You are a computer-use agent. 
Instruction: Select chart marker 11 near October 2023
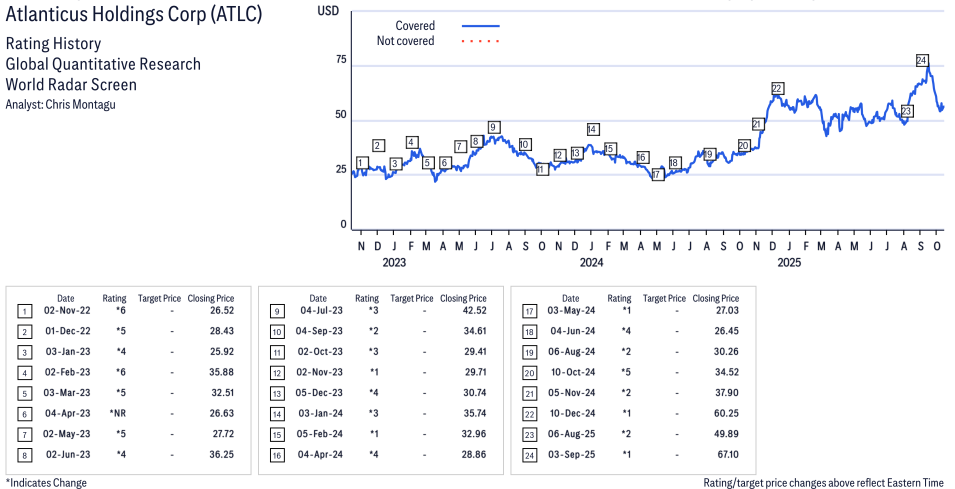[542, 170]
